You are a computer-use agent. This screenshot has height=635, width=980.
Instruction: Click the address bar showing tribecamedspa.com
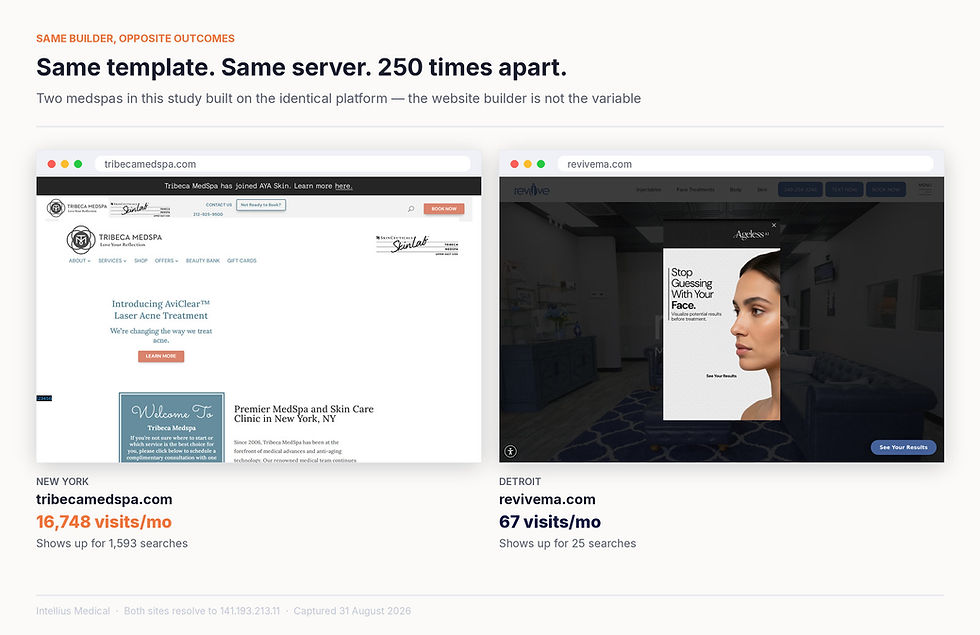(282, 164)
